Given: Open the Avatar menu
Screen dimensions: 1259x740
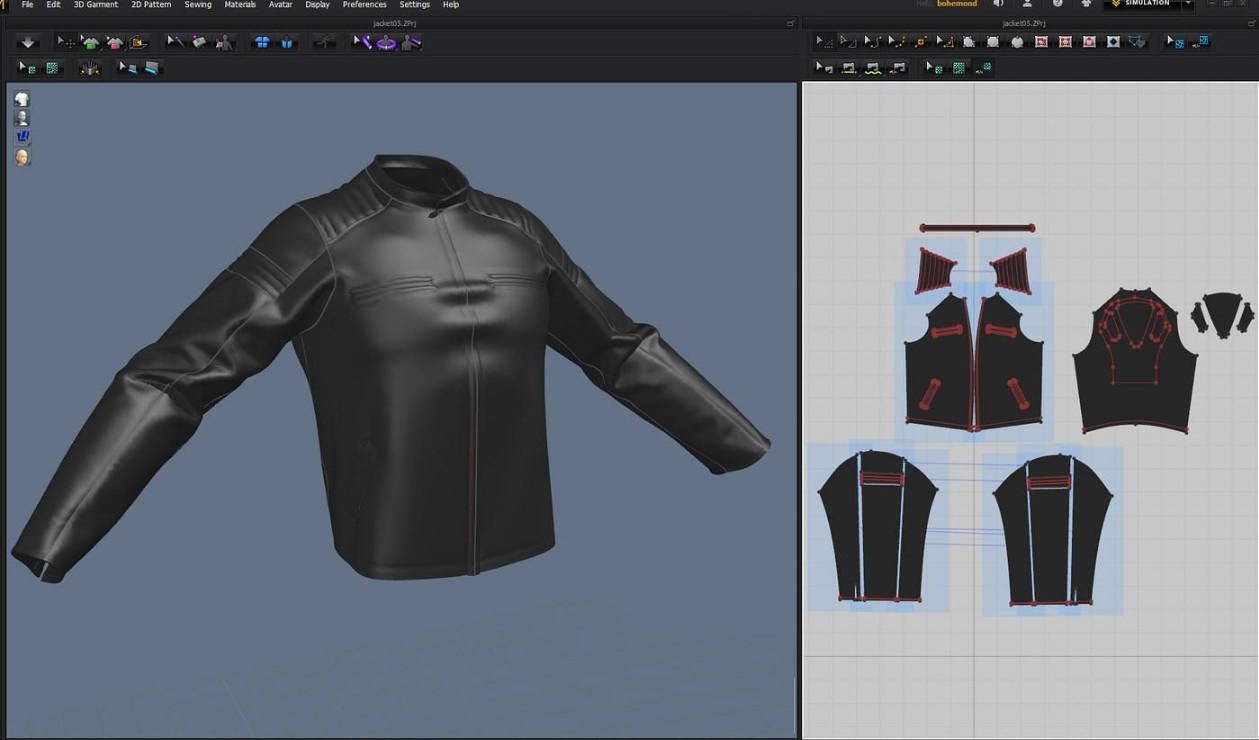Looking at the screenshot, I should (x=280, y=5).
